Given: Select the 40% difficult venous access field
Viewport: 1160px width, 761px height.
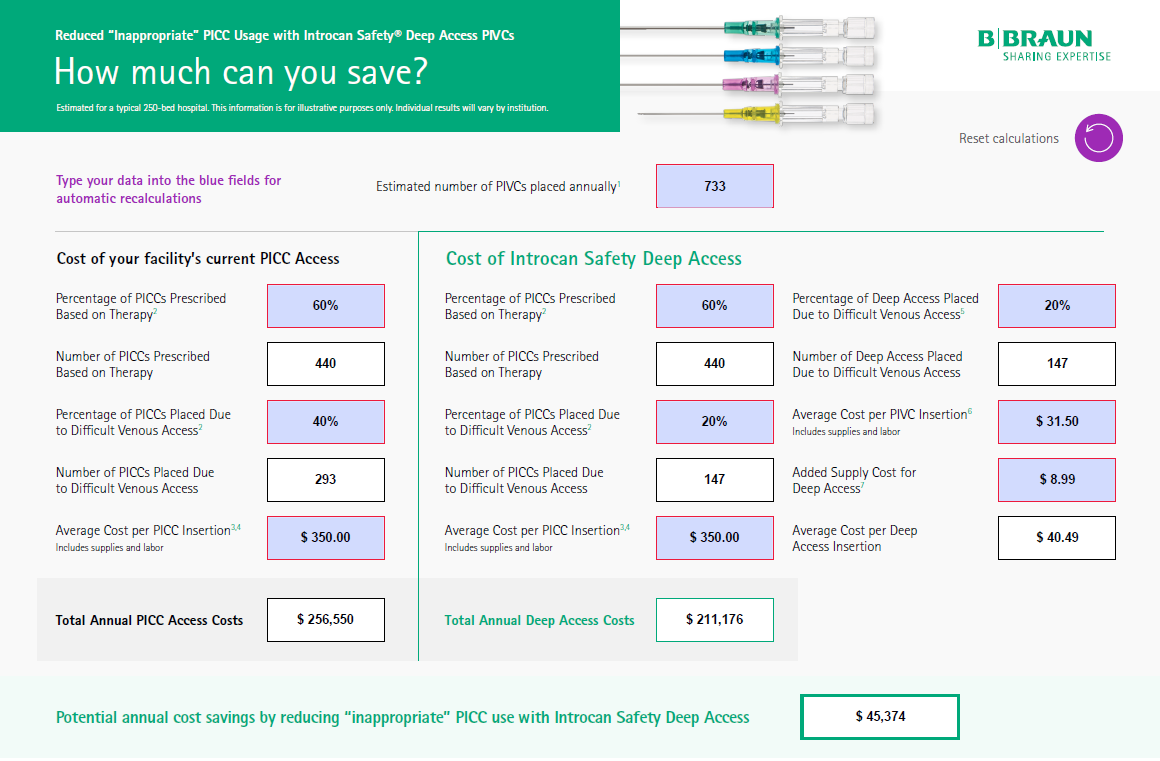Looking at the screenshot, I should pos(325,422).
